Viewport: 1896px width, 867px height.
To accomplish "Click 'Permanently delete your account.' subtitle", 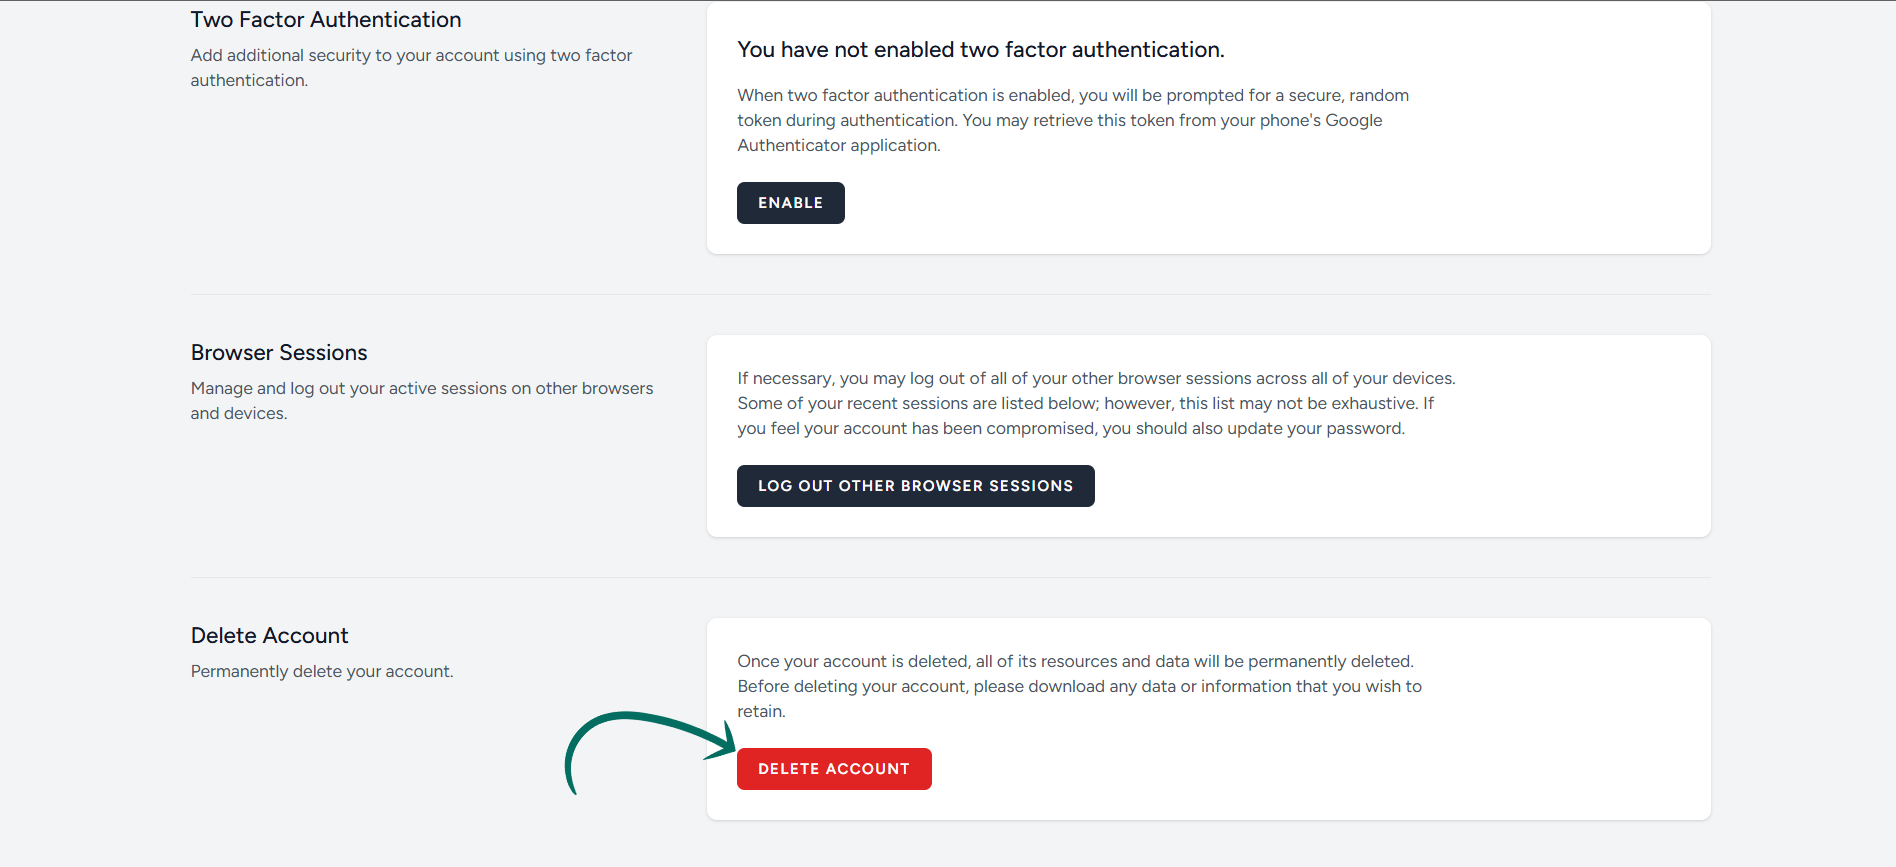I will tap(321, 672).
